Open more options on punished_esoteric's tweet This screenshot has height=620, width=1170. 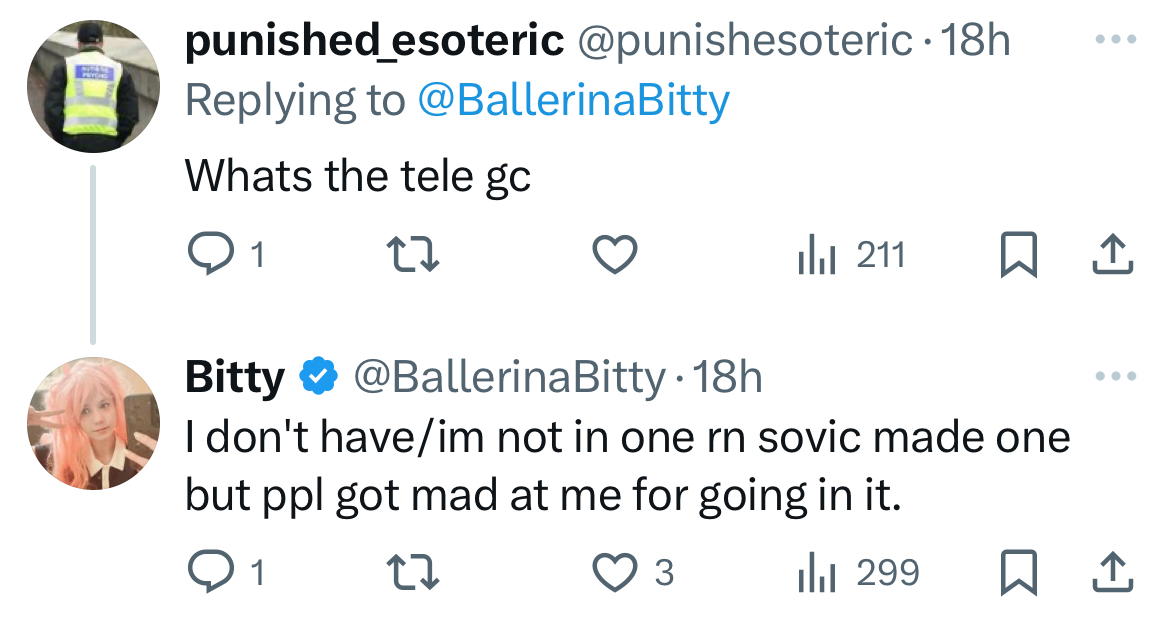pos(1116,41)
